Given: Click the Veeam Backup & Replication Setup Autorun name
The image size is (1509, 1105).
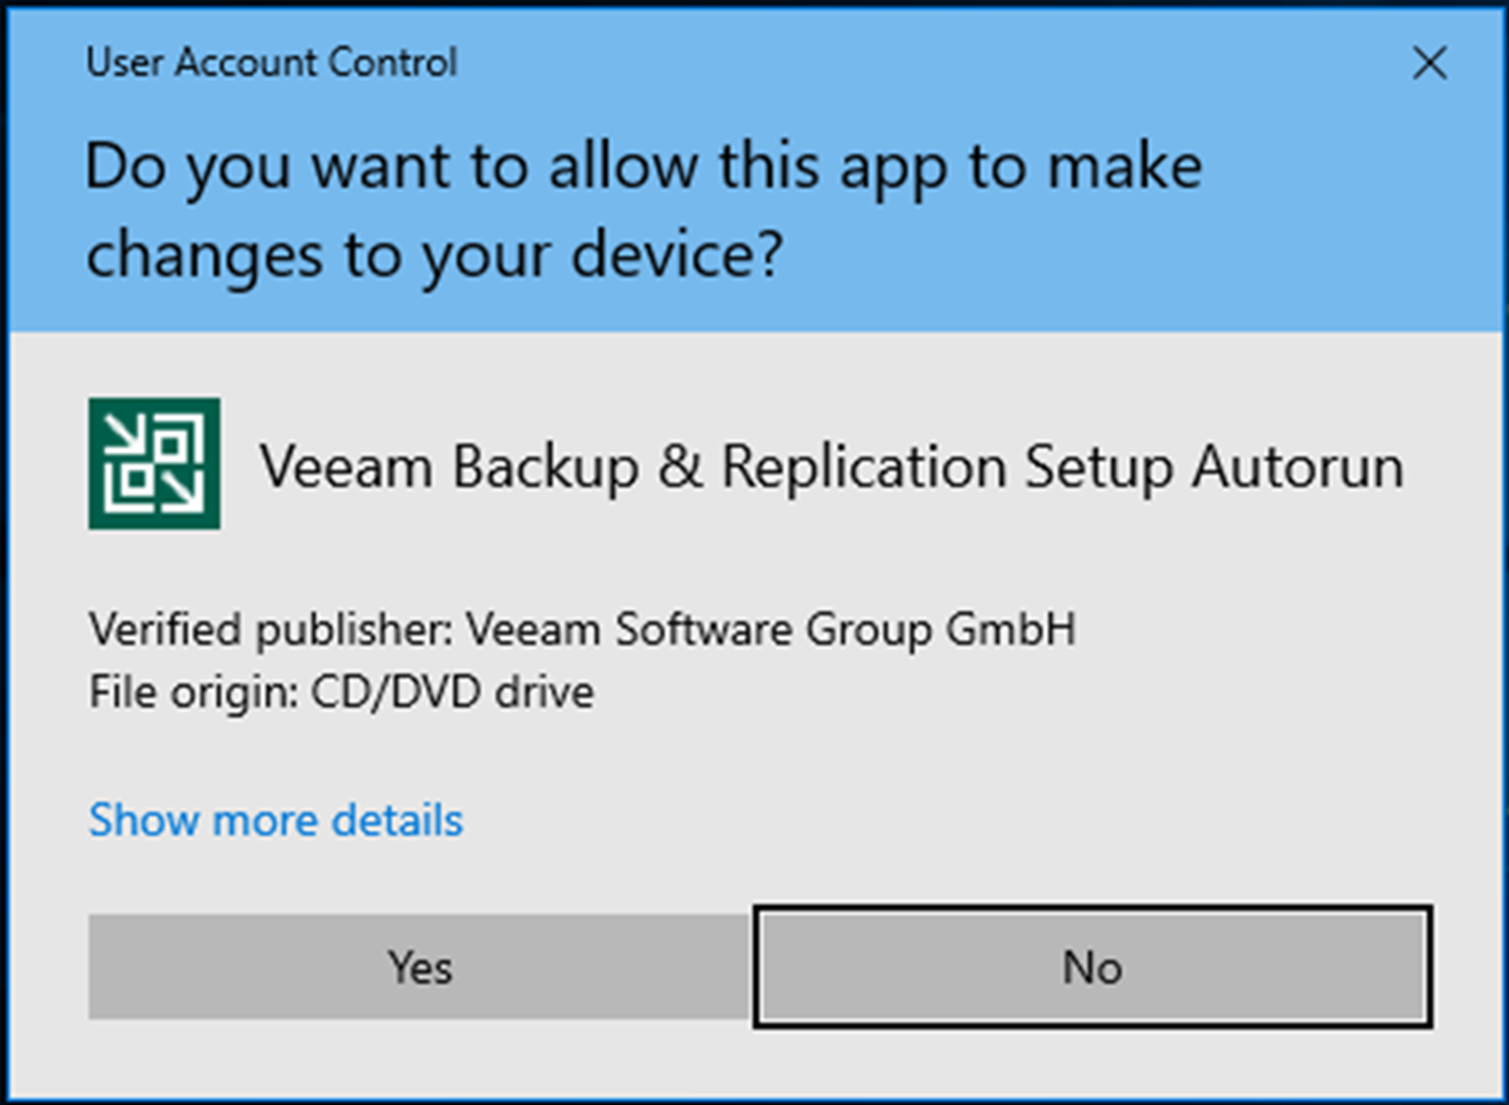Looking at the screenshot, I should (x=832, y=466).
